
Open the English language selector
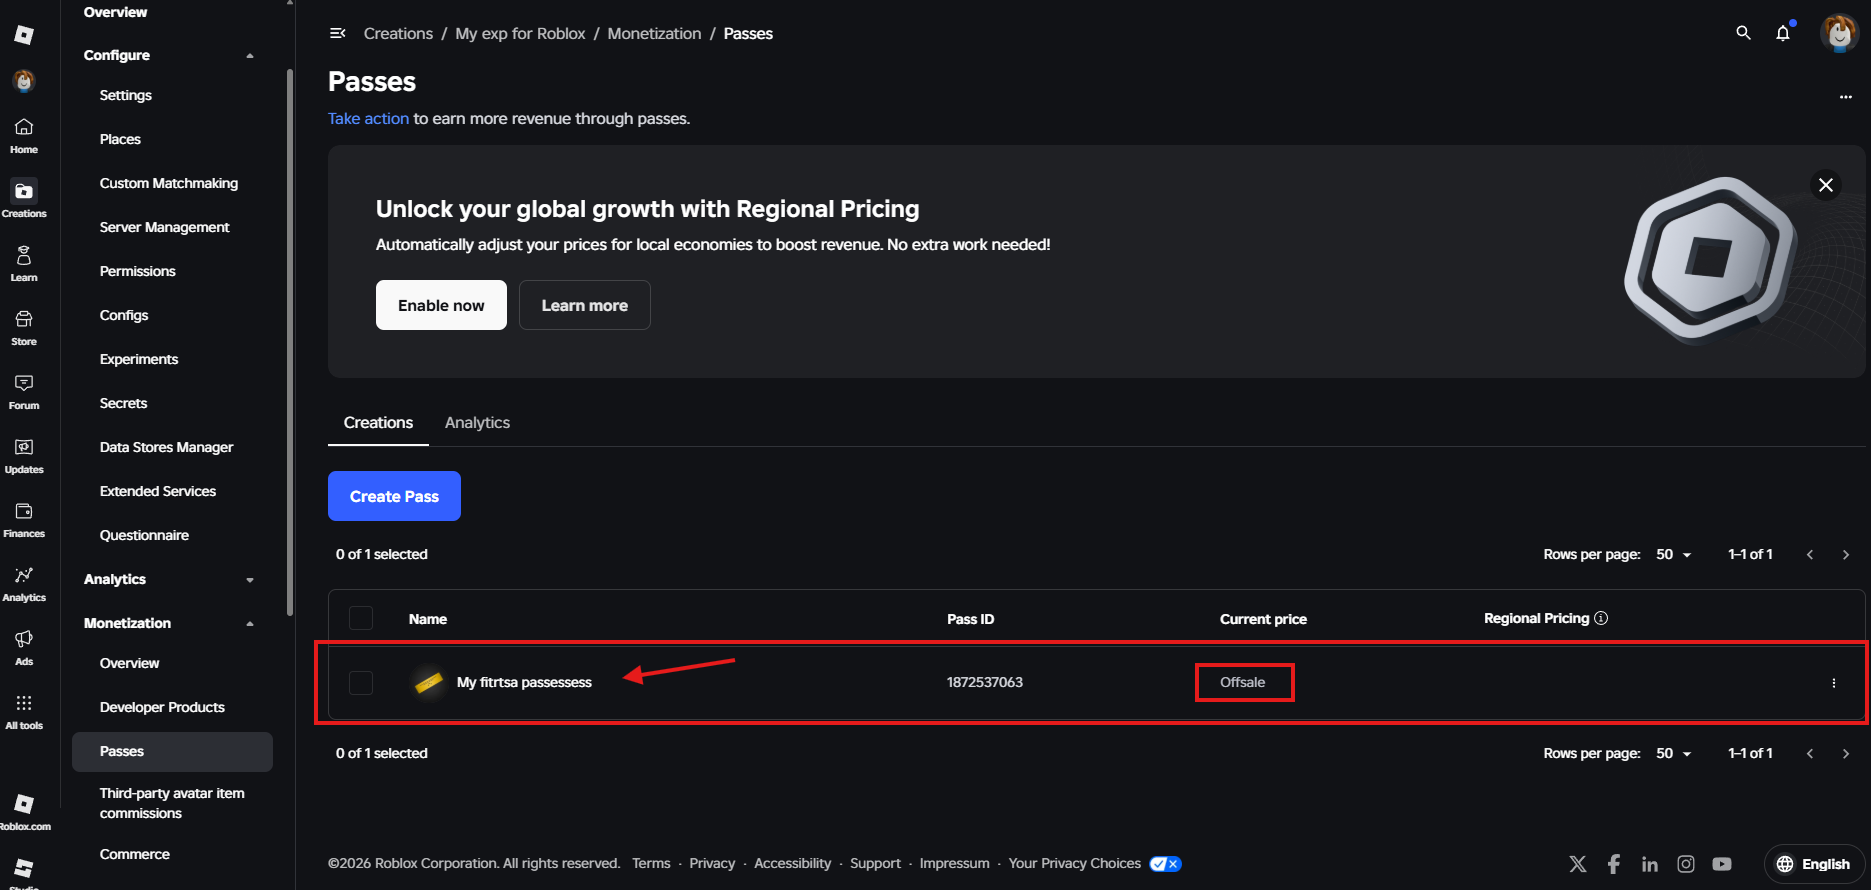click(x=1814, y=864)
